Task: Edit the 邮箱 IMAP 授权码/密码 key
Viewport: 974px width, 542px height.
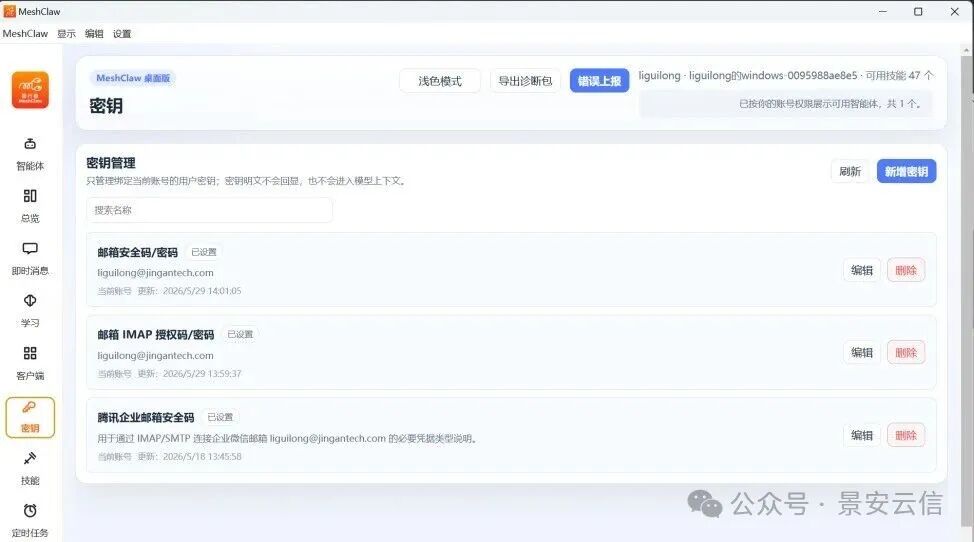Action: (x=862, y=353)
